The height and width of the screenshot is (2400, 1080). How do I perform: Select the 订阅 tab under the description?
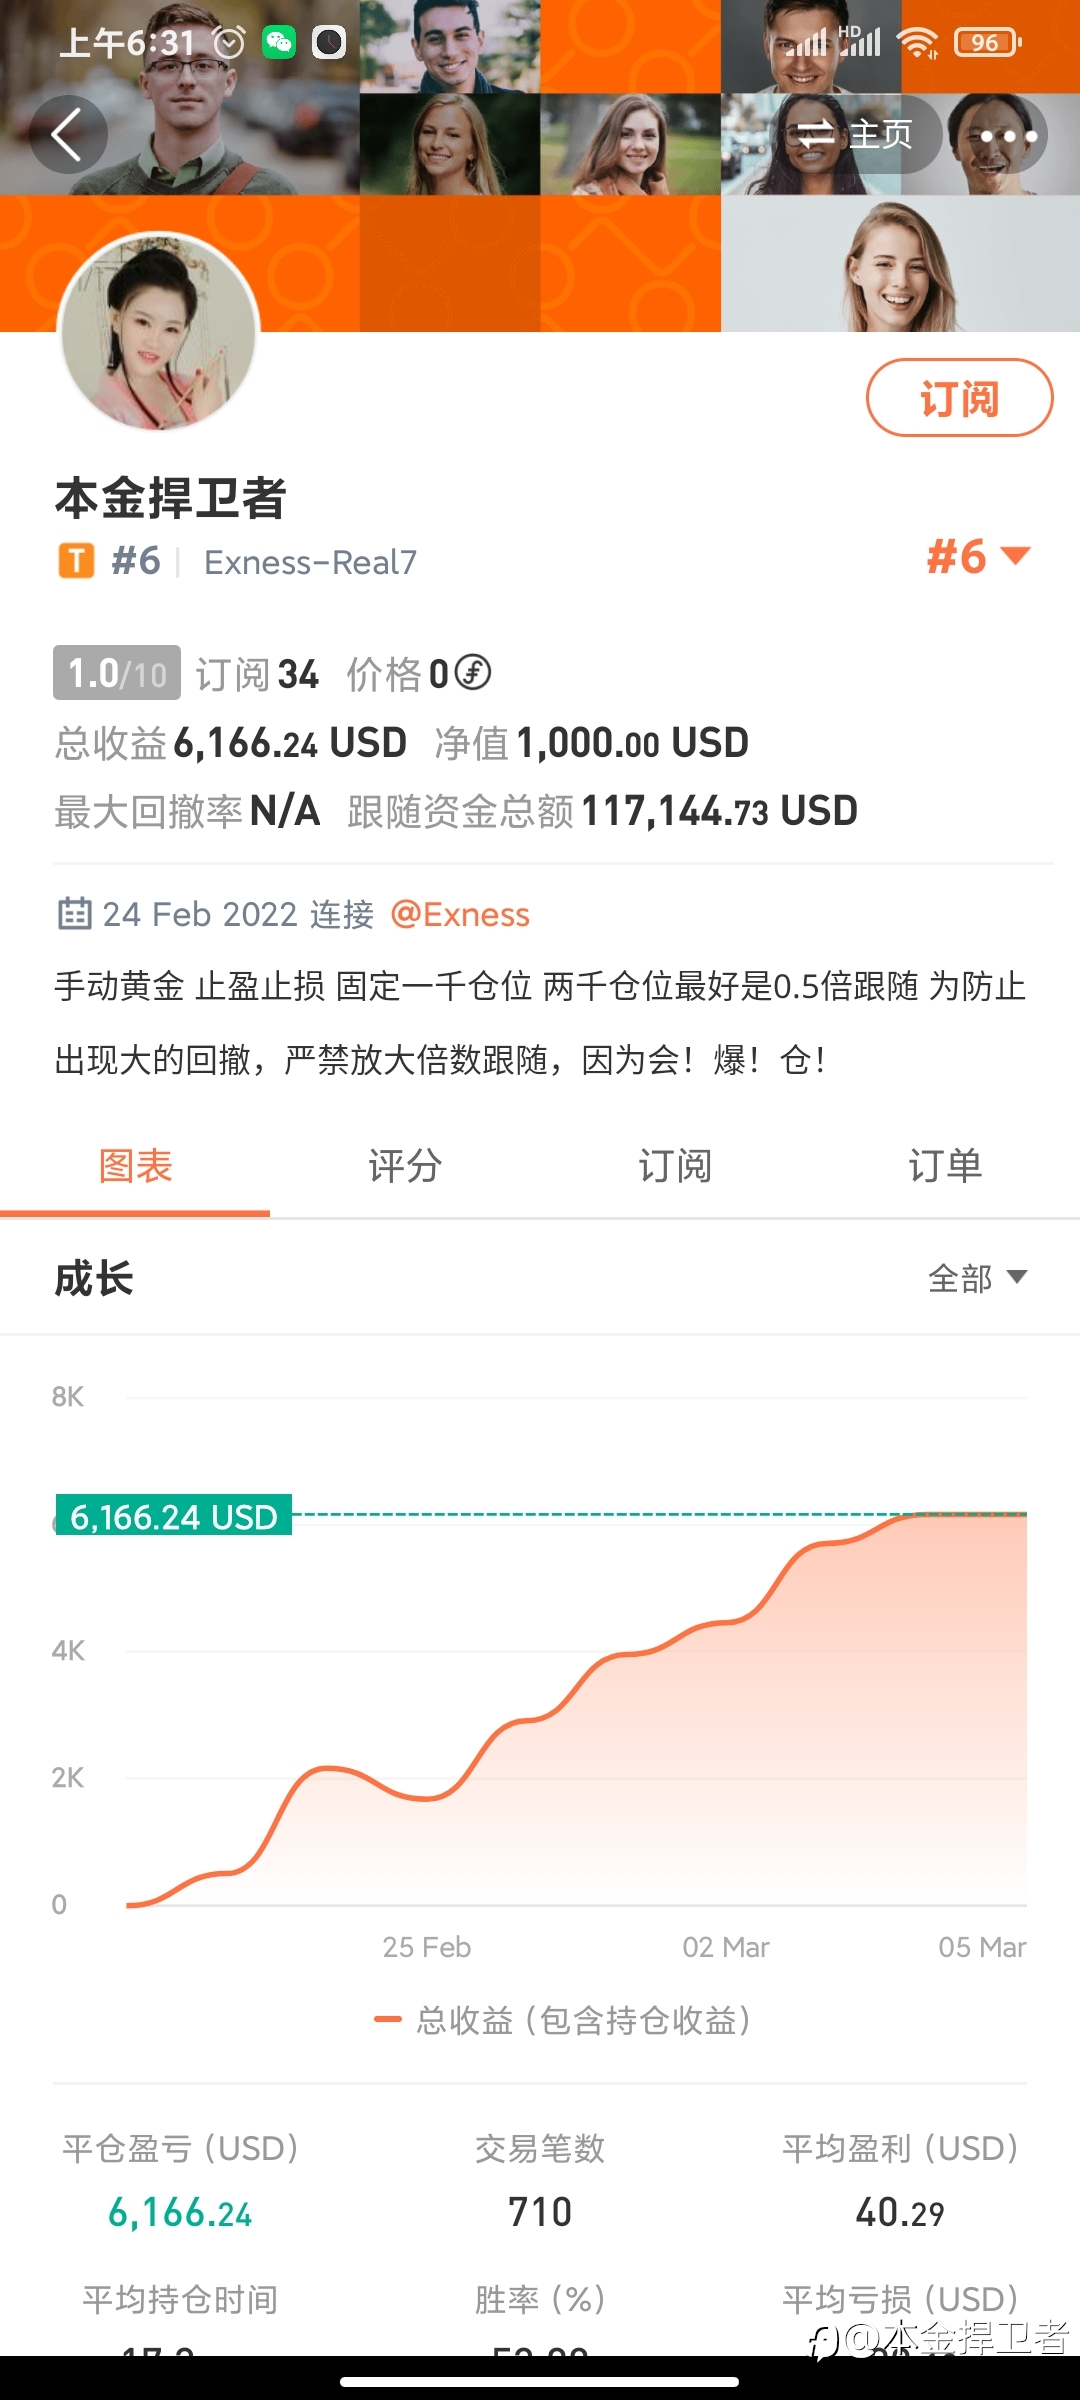675,1166
